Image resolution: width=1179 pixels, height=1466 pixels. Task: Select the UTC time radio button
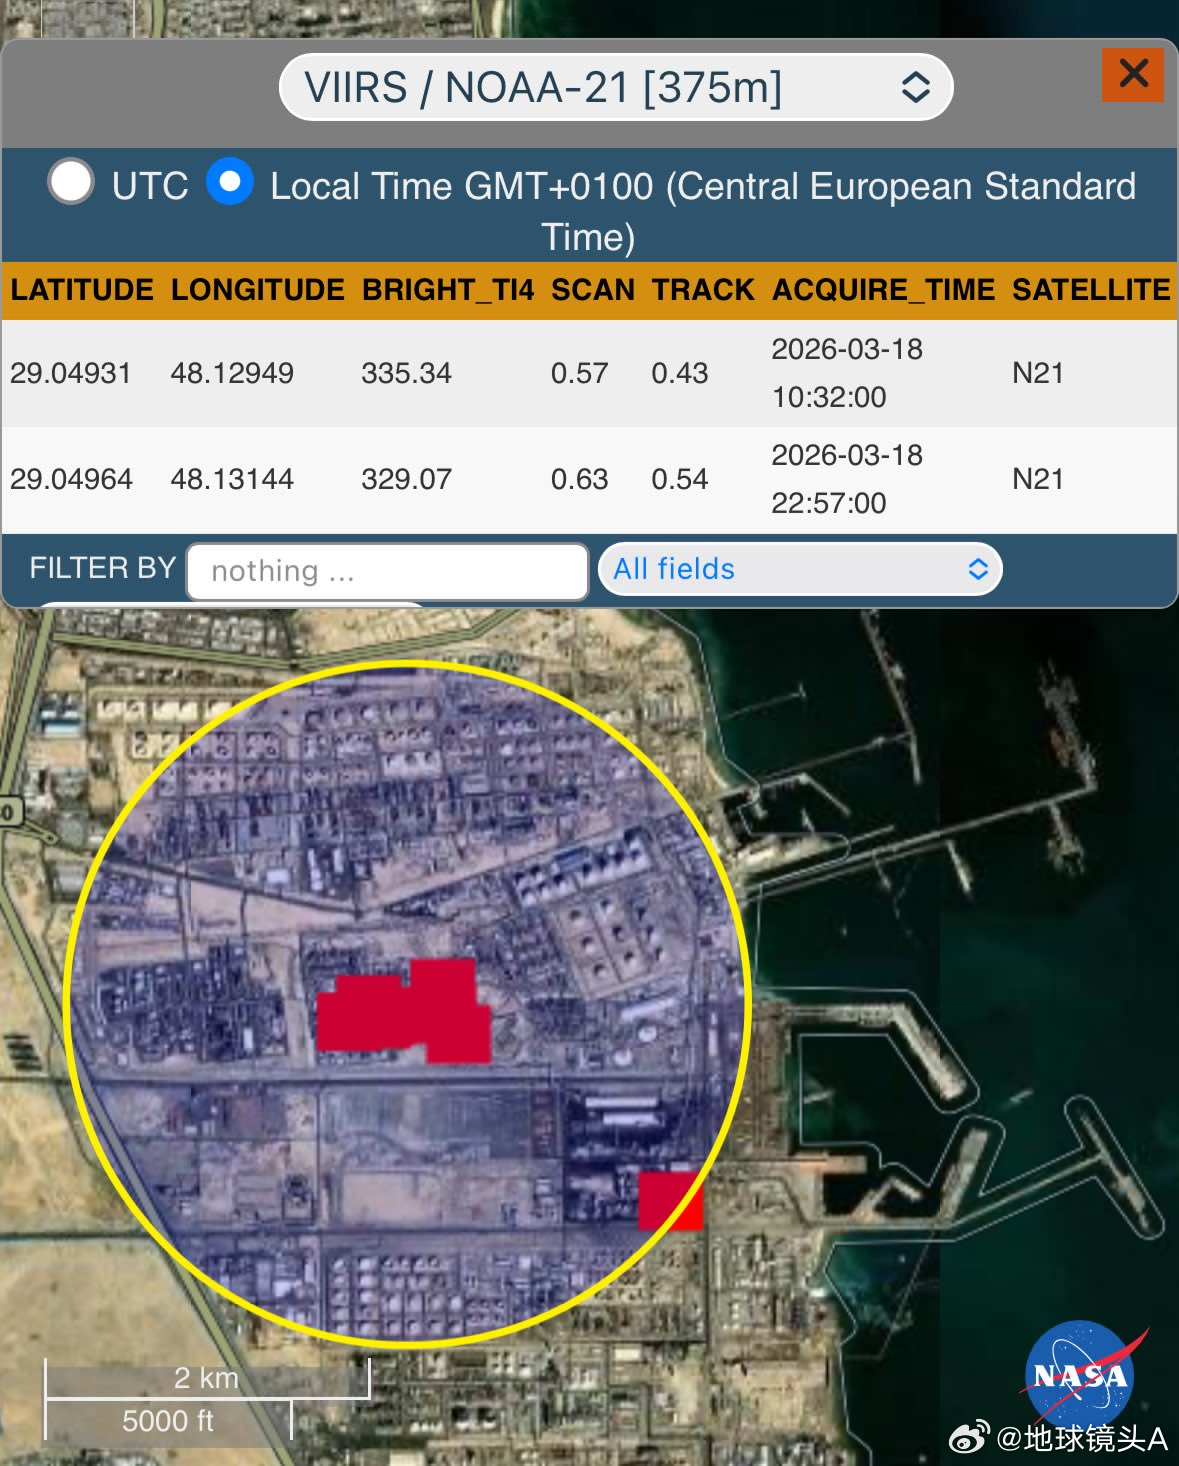pyautogui.click(x=71, y=182)
